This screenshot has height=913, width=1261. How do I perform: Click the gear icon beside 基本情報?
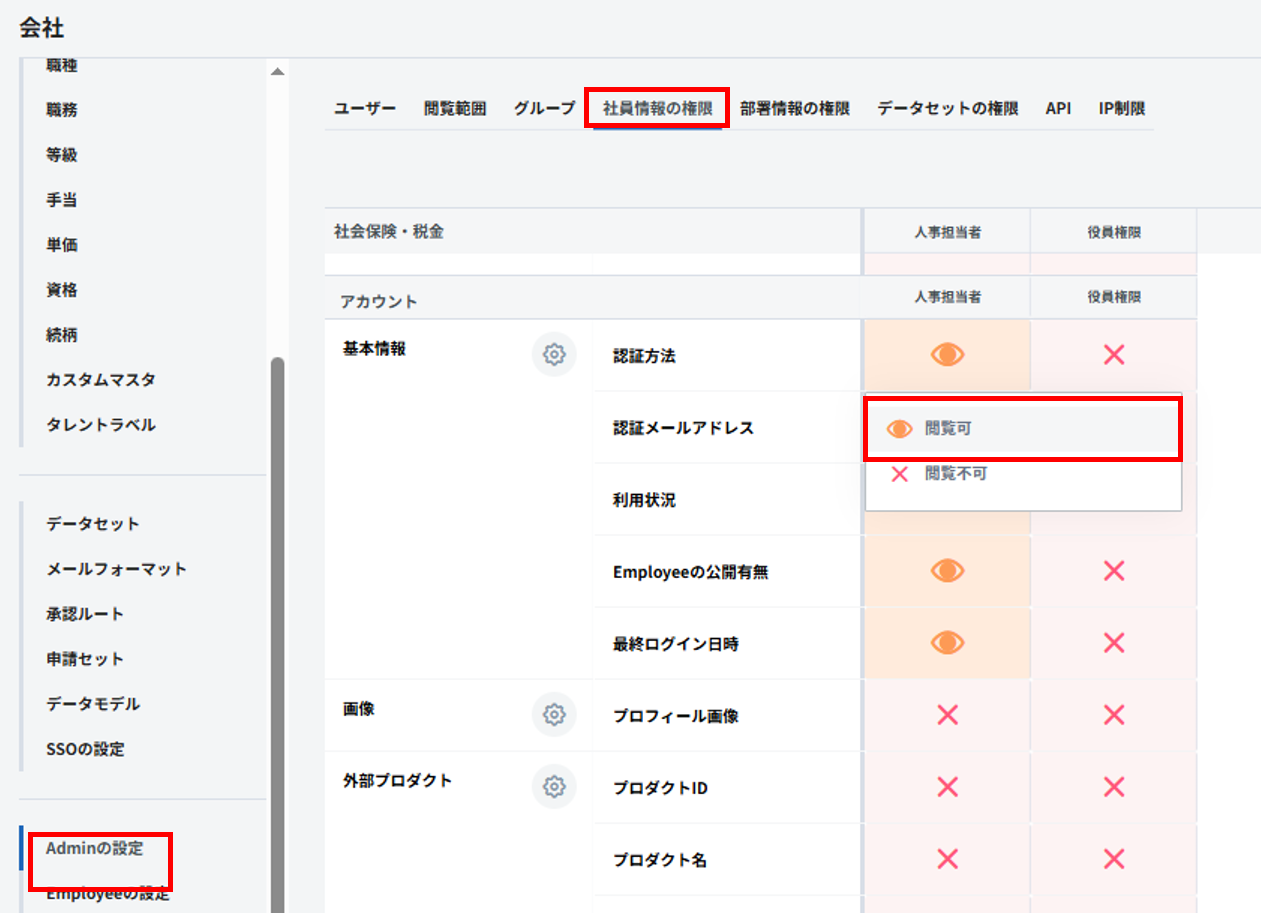tap(554, 354)
